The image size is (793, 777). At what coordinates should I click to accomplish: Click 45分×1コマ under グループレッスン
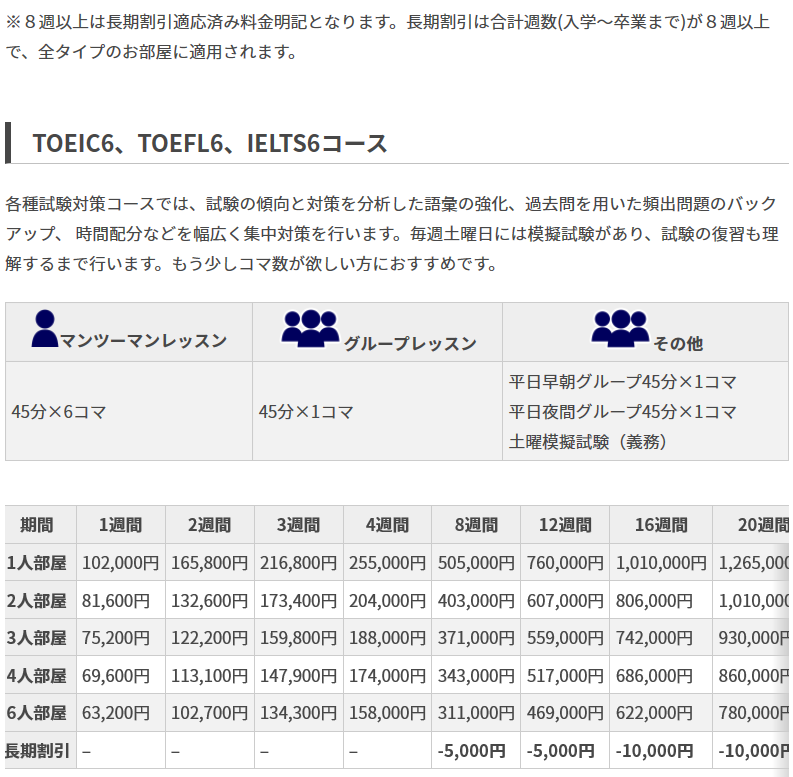point(306,411)
